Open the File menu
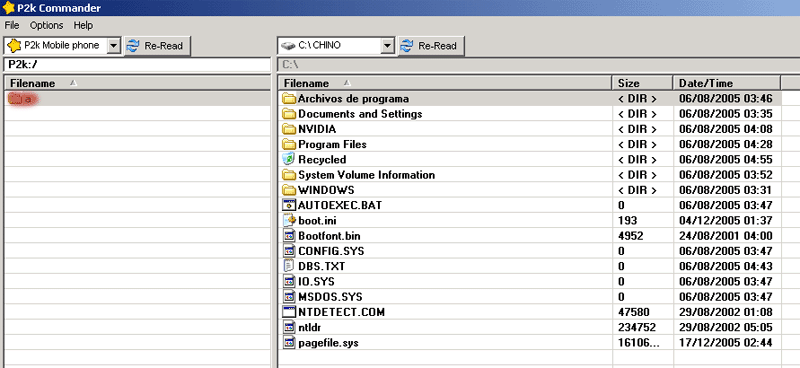The height and width of the screenshot is (368, 800). (11, 25)
